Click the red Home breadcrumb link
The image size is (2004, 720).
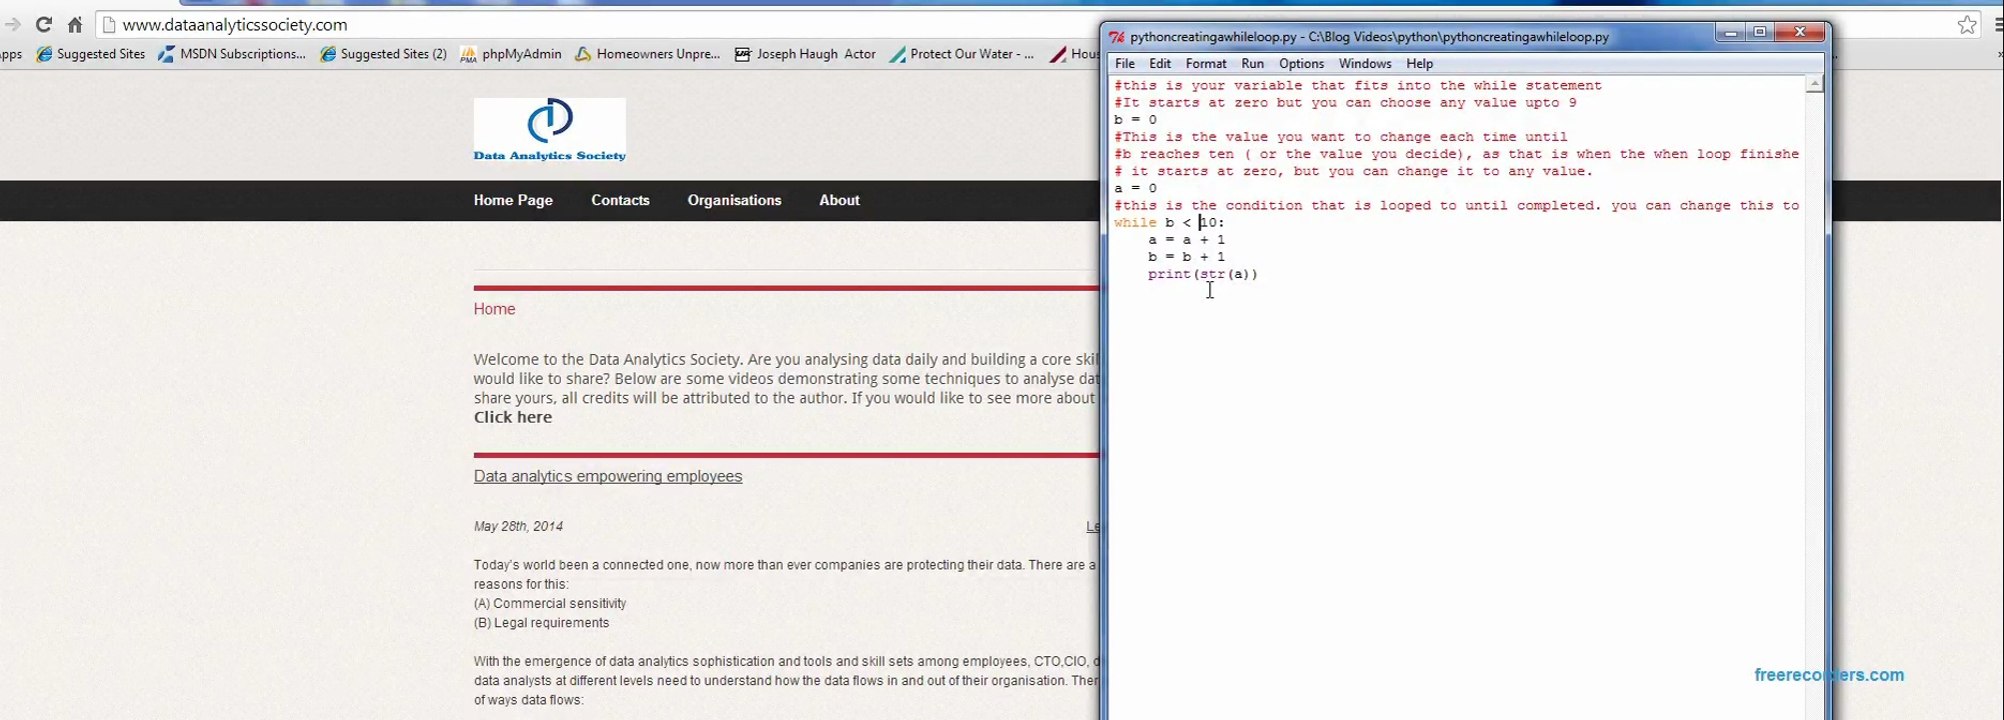click(494, 309)
